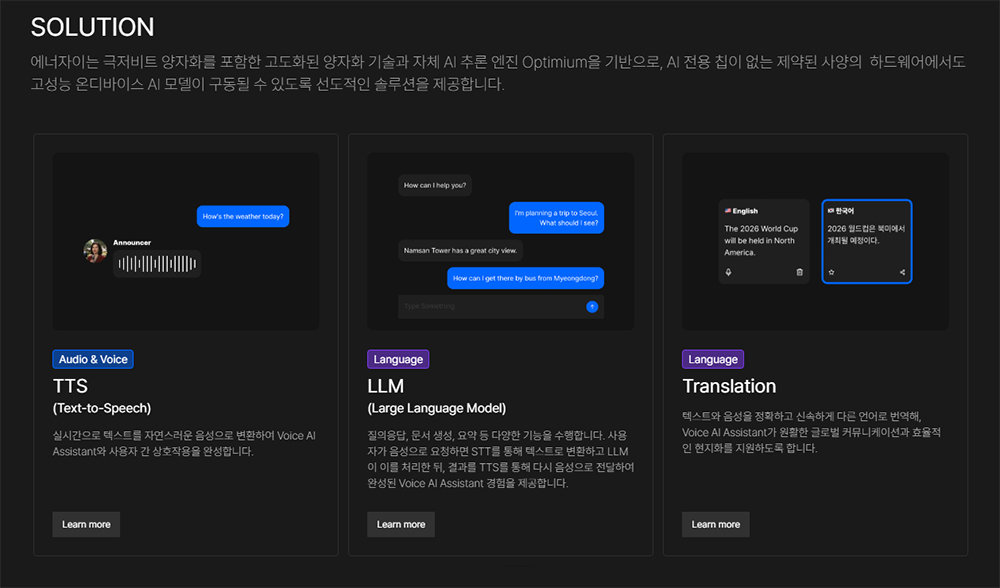Click the US flag icon next to English

pyautogui.click(x=728, y=210)
